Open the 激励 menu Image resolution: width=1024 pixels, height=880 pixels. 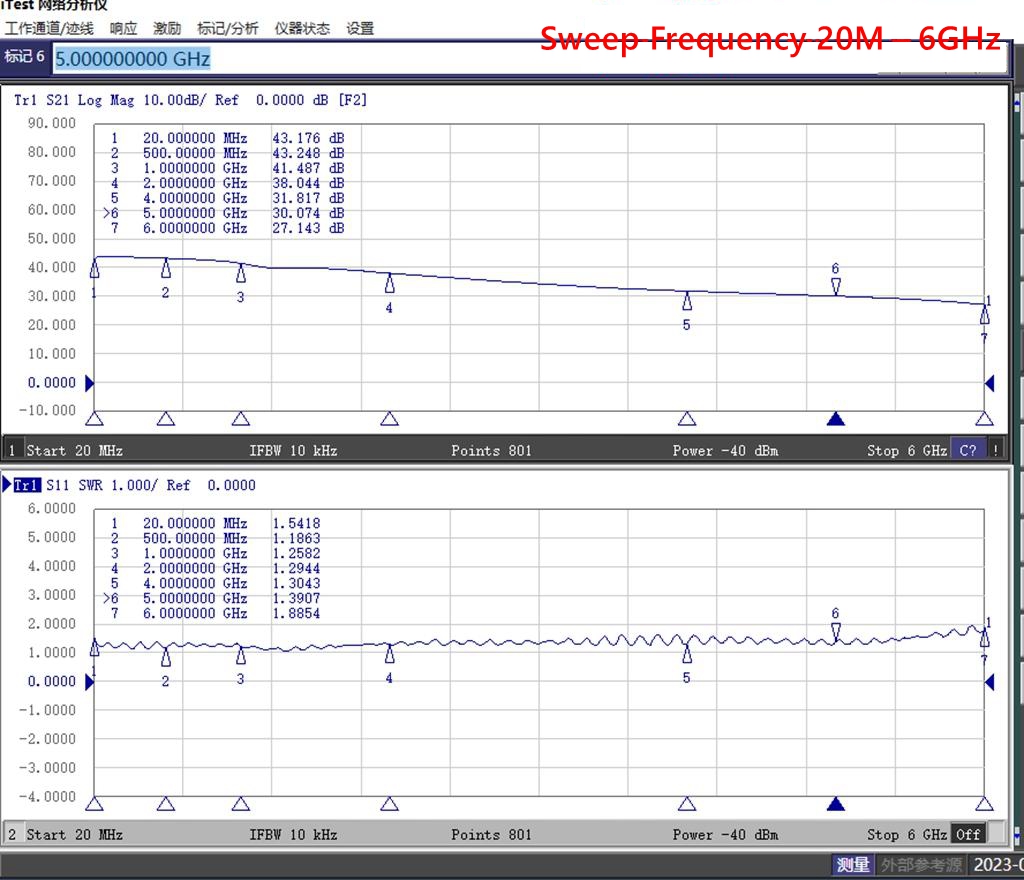click(167, 29)
